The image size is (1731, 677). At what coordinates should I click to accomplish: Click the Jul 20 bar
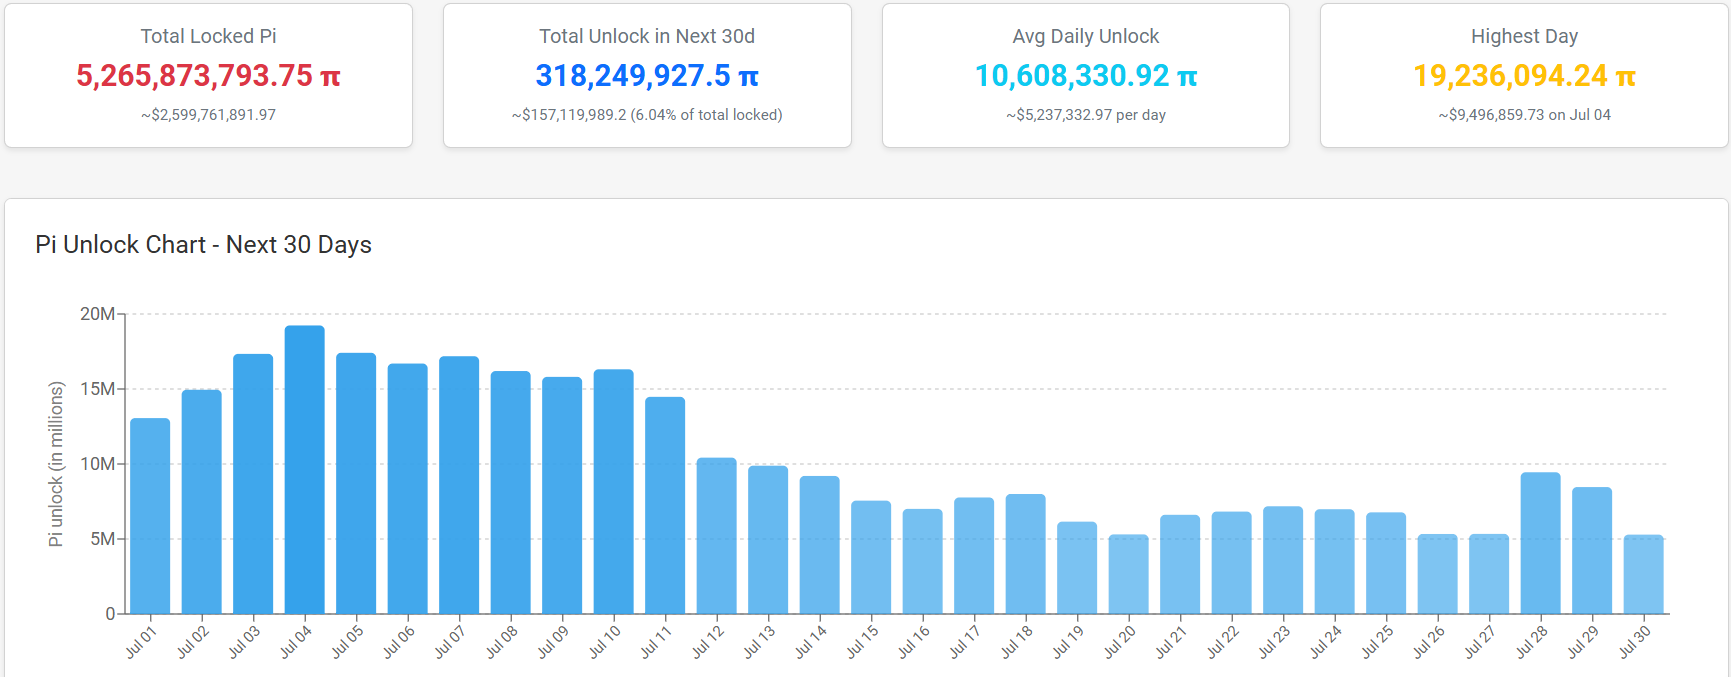[1128, 574]
